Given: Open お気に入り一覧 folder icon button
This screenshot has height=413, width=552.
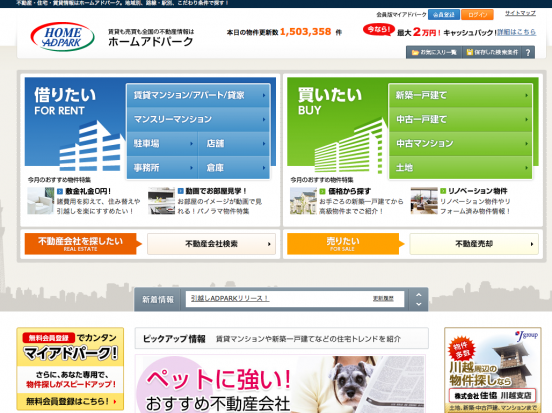Looking at the screenshot, I should (434, 52).
